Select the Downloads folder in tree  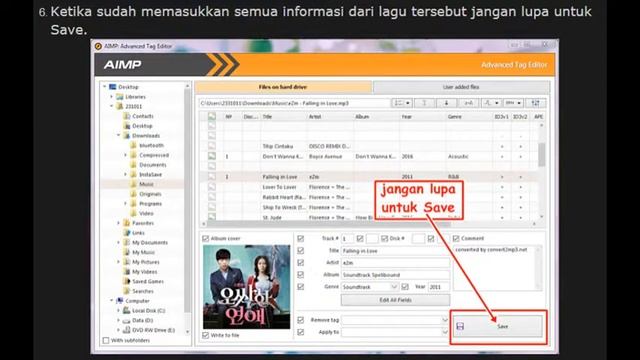[146, 136]
